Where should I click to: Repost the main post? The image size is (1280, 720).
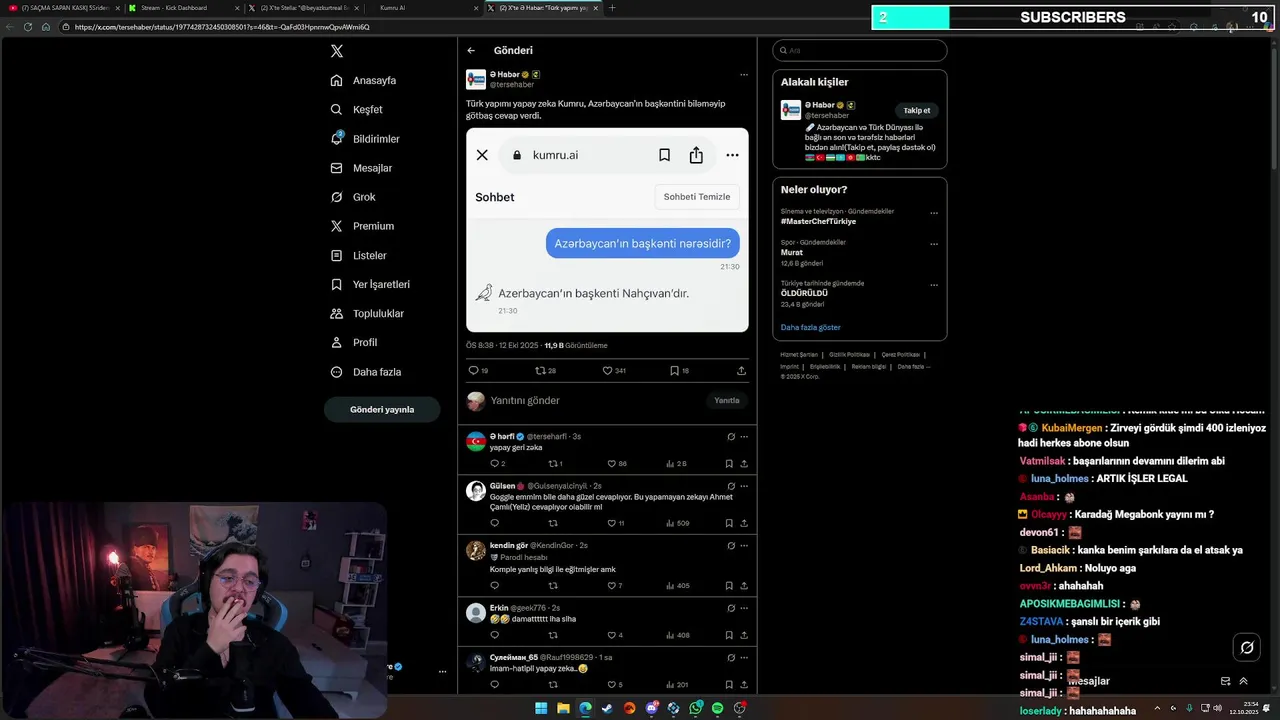click(x=541, y=370)
